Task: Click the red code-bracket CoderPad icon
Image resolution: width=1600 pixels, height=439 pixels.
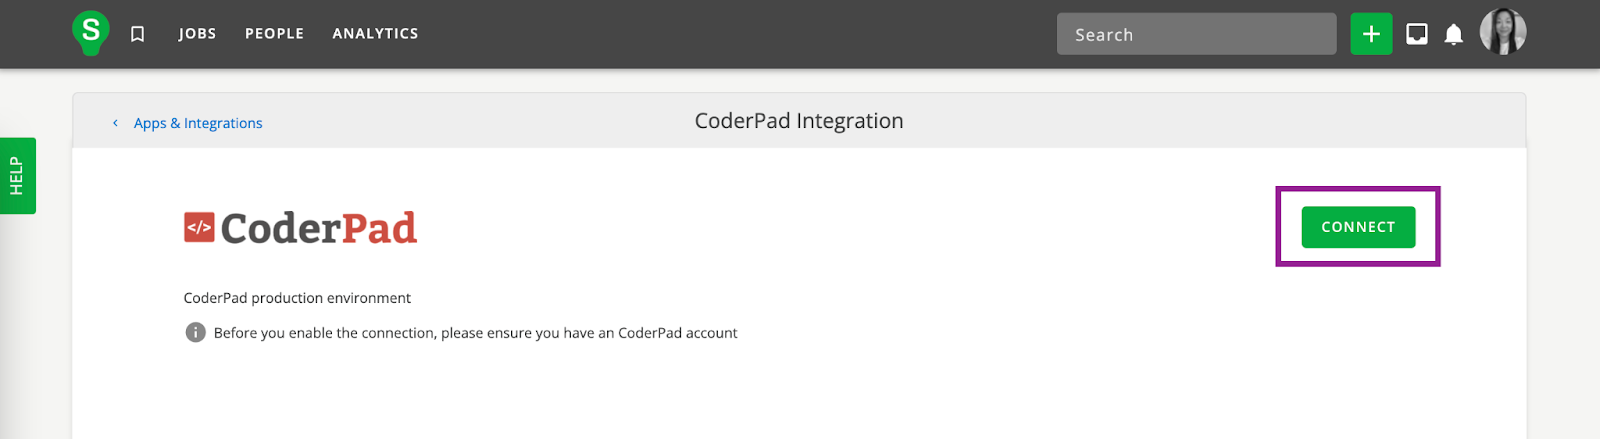Action: 199,227
